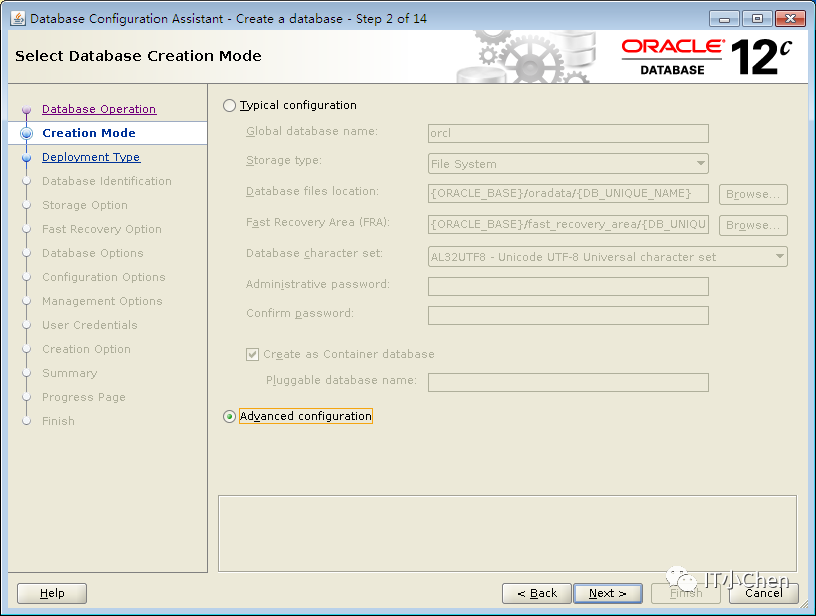This screenshot has height=616, width=816.
Task: Click the Storage type label
Action: tap(284, 160)
